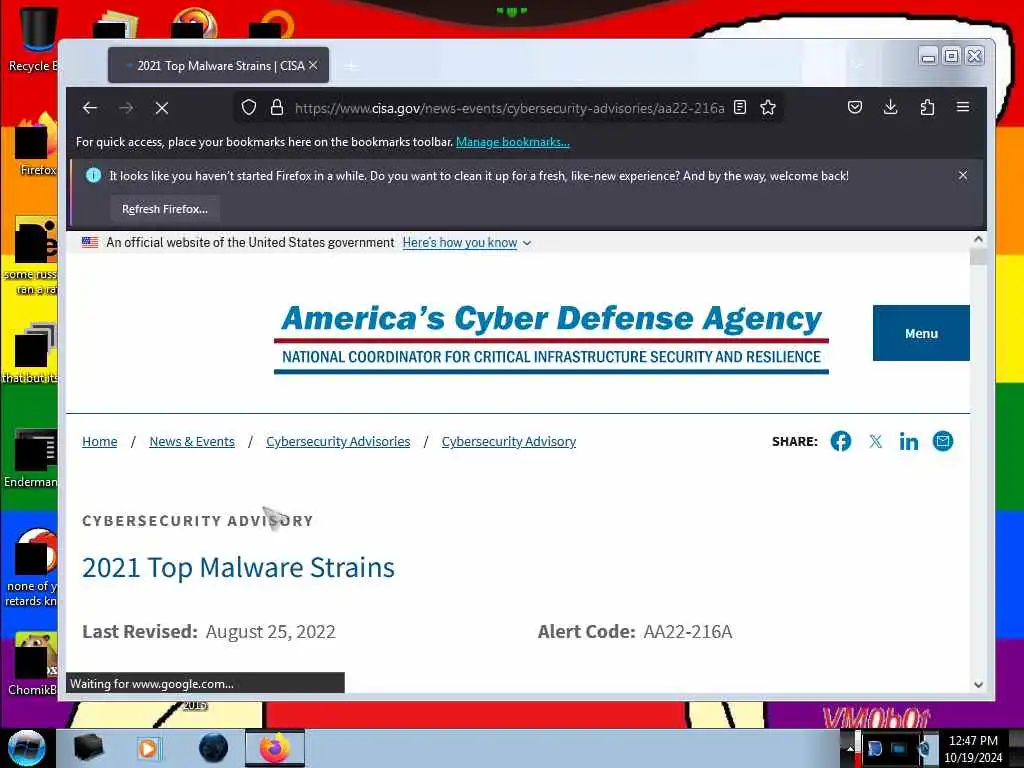
Task: Toggle reader view in the address bar
Action: tap(740, 108)
